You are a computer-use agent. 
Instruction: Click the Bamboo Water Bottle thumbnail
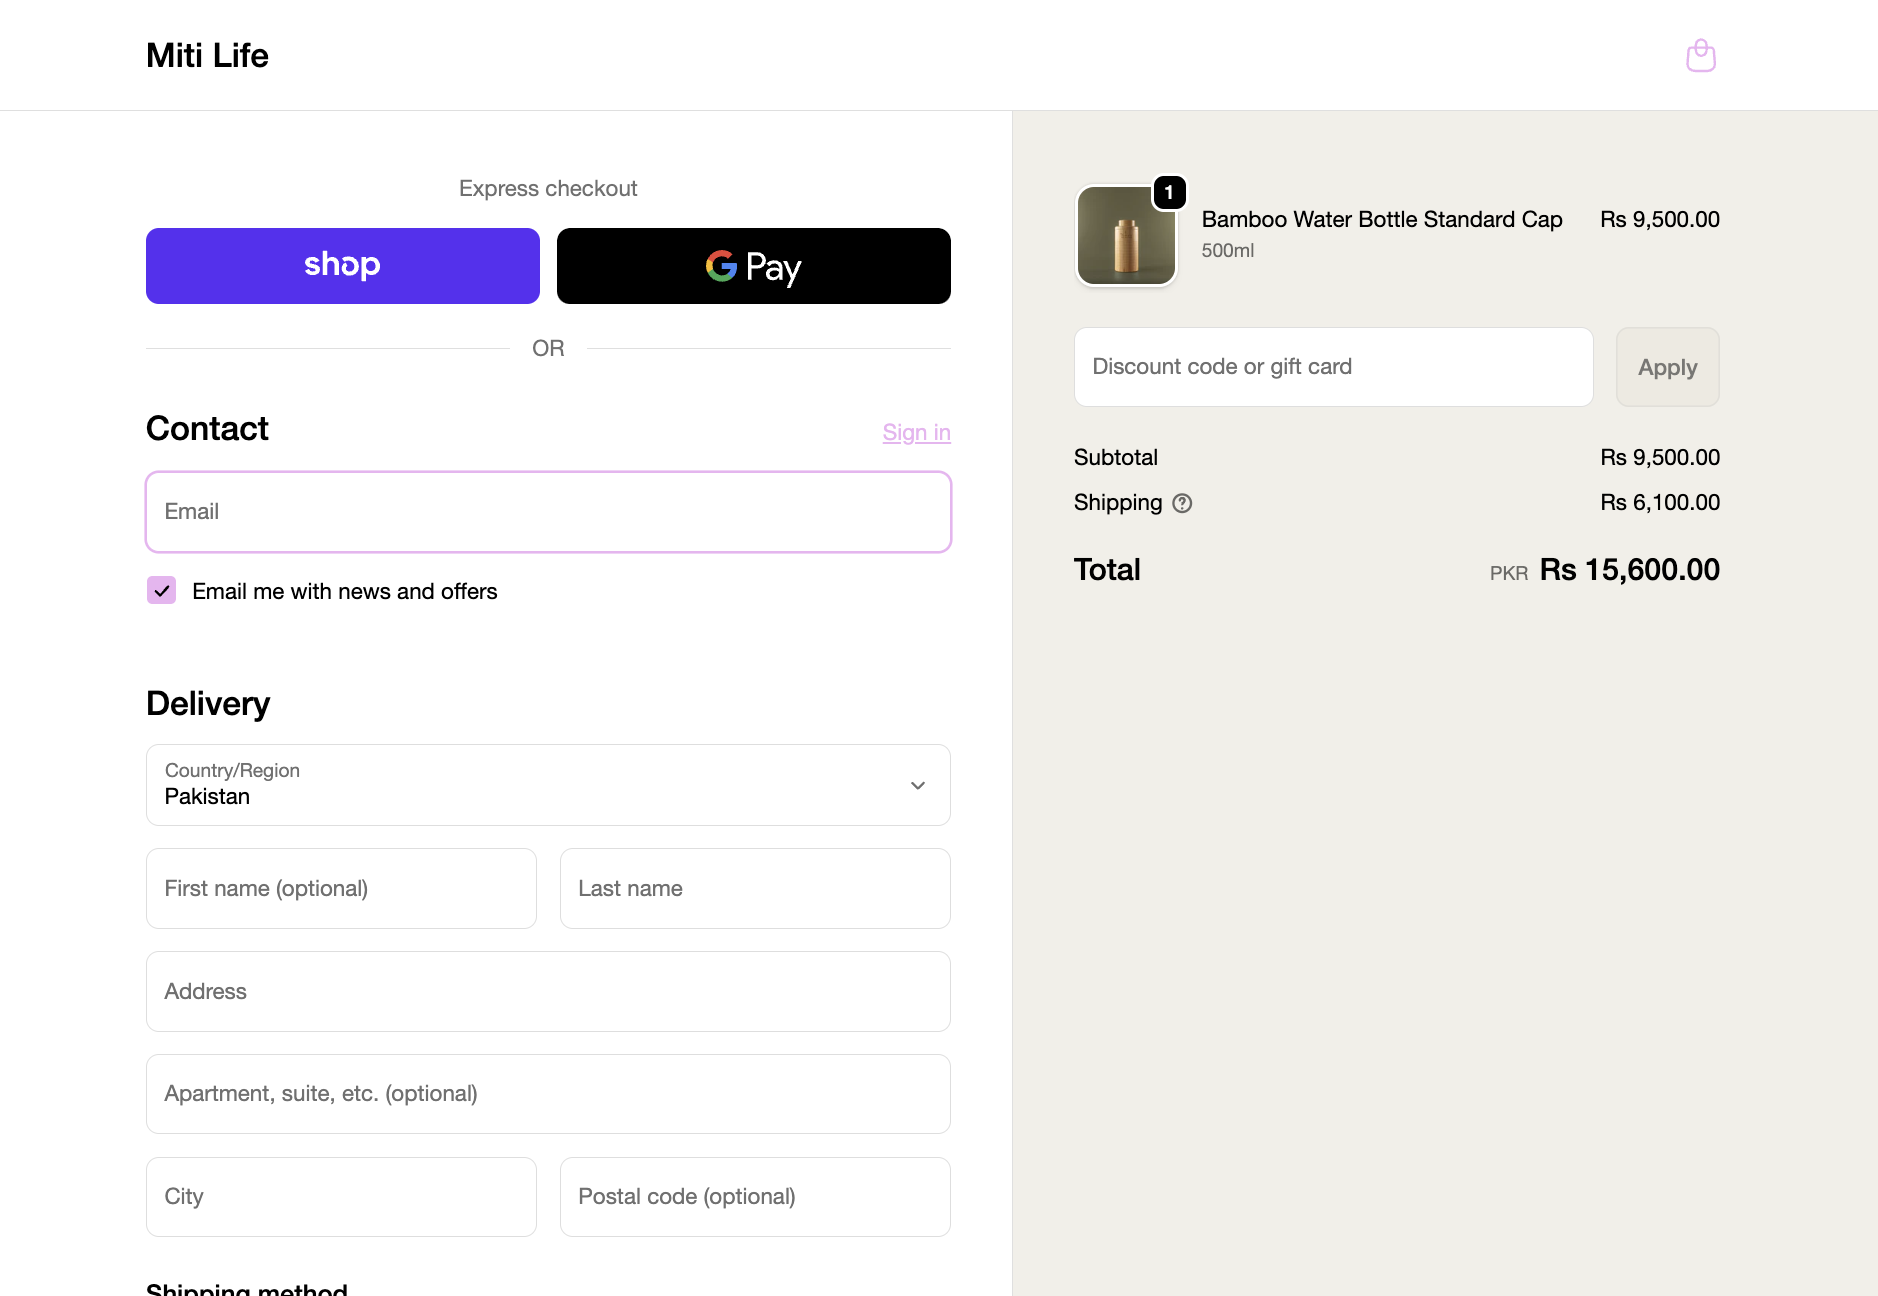point(1125,236)
